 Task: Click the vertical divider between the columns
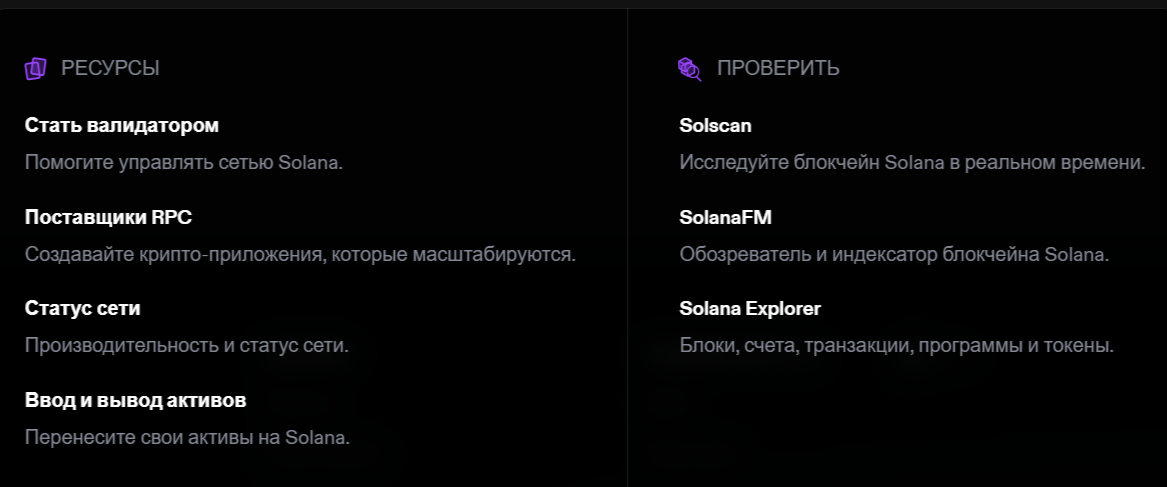click(x=628, y=250)
